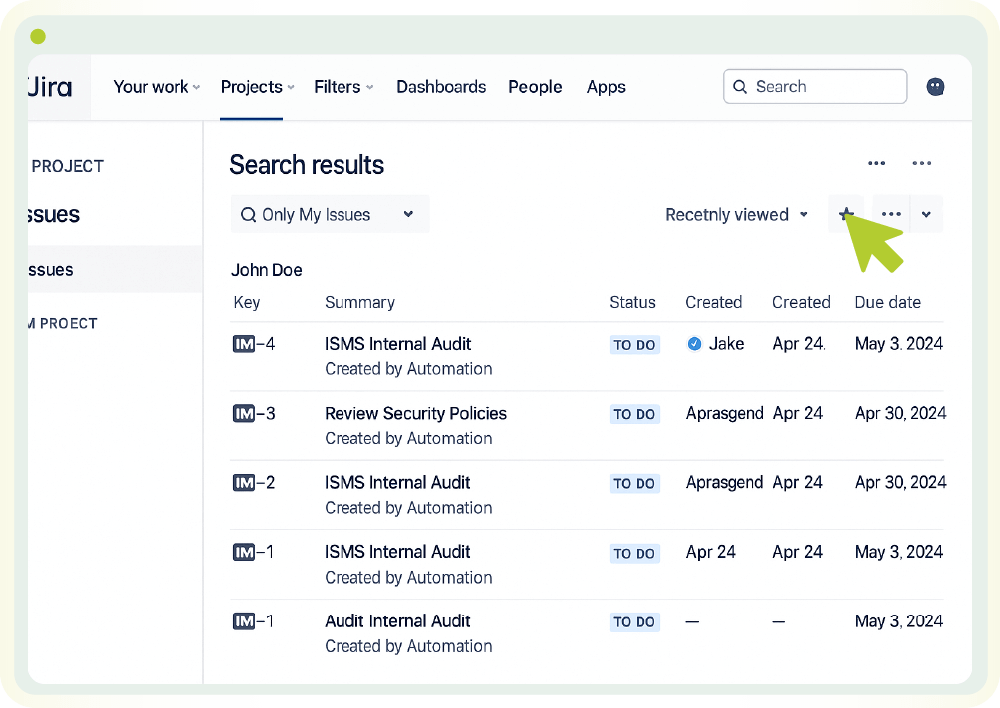Screen dimensions: 1000x708
Task: Click the John Doe group heading
Action: pyautogui.click(x=267, y=270)
